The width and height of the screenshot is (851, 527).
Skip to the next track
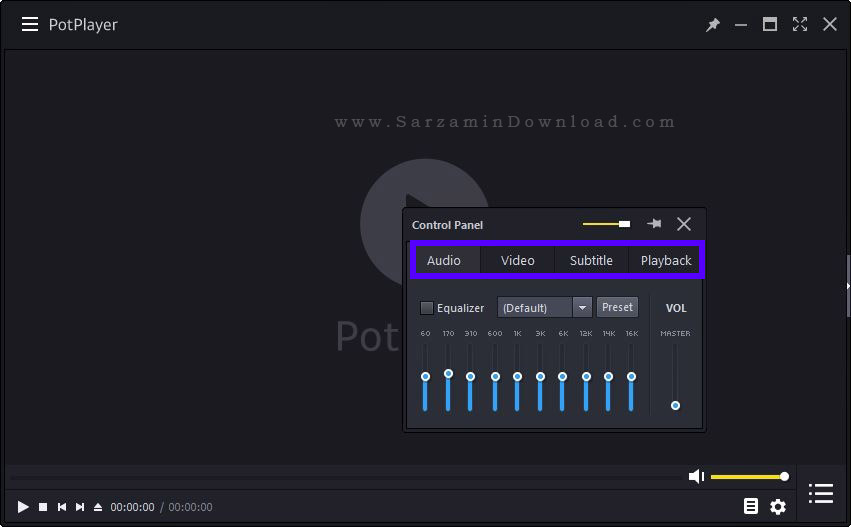coord(80,507)
